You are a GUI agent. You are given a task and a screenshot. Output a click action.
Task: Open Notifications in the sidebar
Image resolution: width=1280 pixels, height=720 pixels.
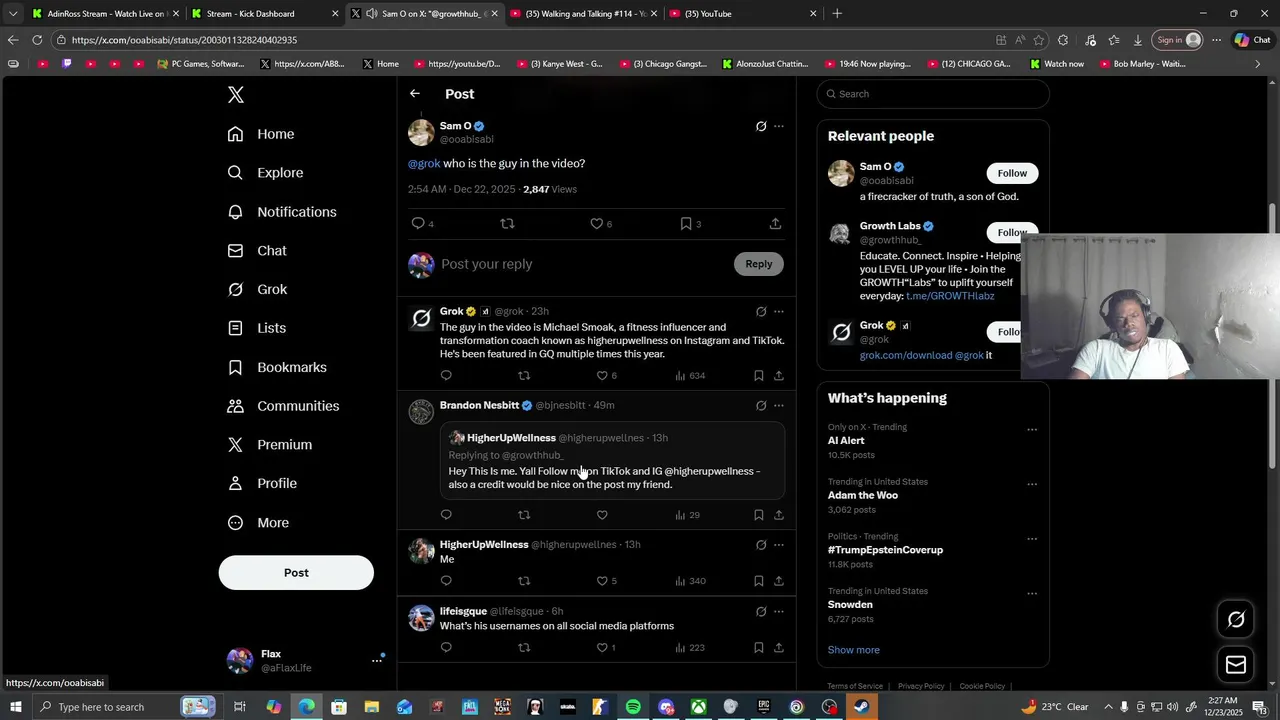coord(282,212)
